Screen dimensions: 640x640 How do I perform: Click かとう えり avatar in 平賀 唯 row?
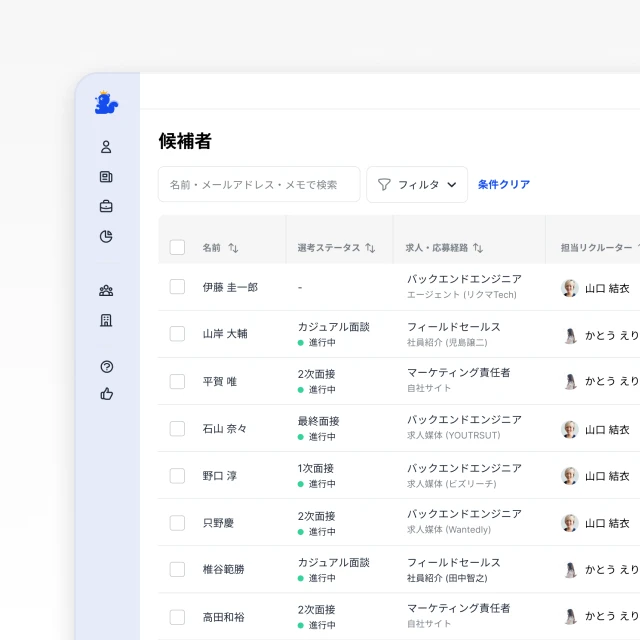coord(570,382)
